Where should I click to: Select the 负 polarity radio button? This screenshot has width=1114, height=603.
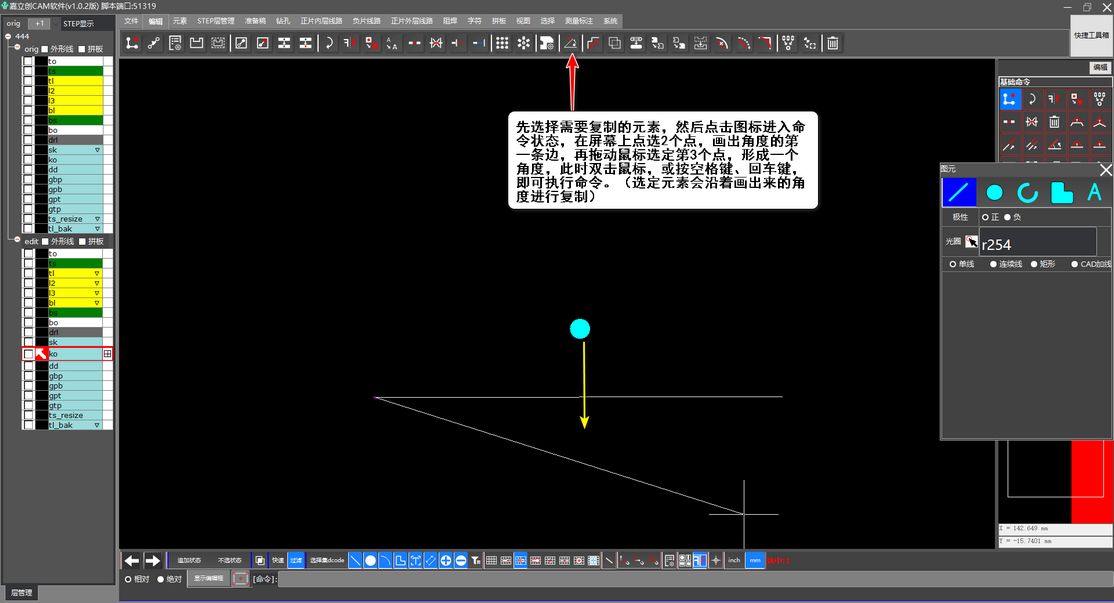(1007, 217)
